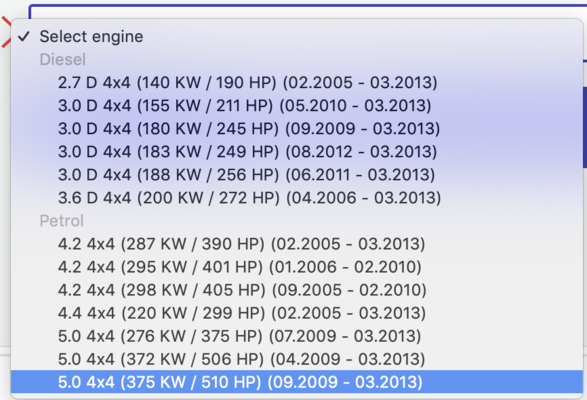Click the Diesel group header
This screenshot has height=400, width=587.
tap(63, 60)
